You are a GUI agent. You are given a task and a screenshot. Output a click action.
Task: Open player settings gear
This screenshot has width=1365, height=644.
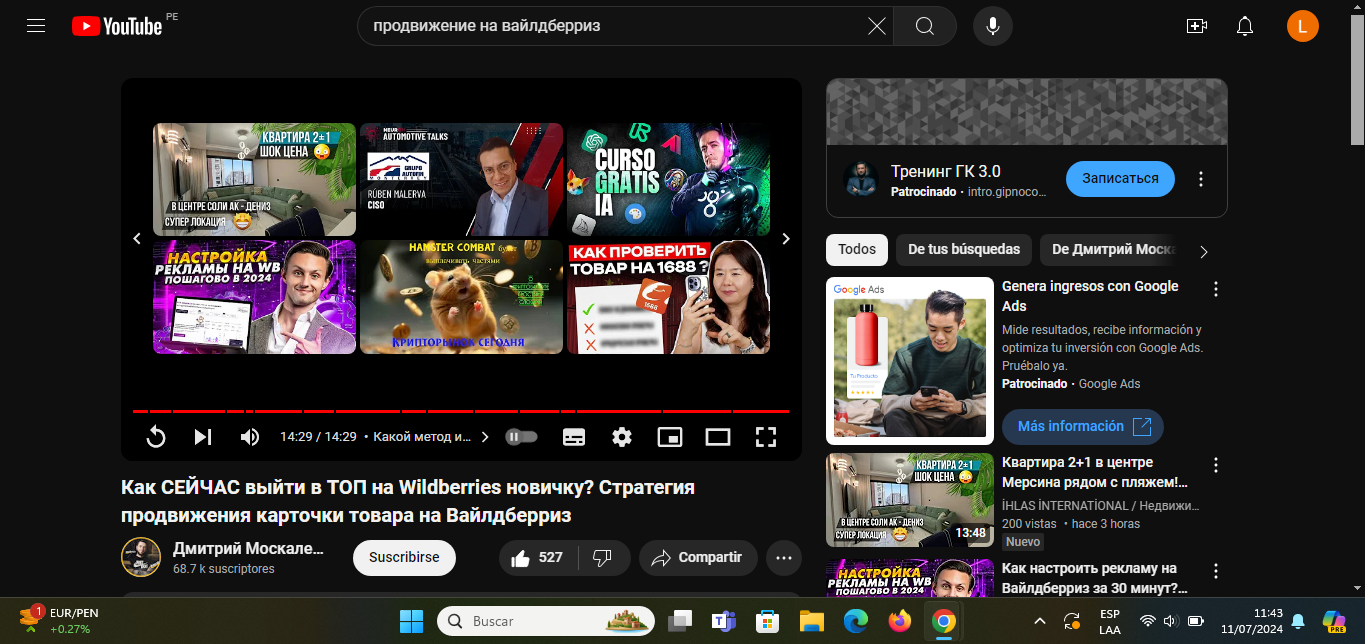(x=622, y=437)
